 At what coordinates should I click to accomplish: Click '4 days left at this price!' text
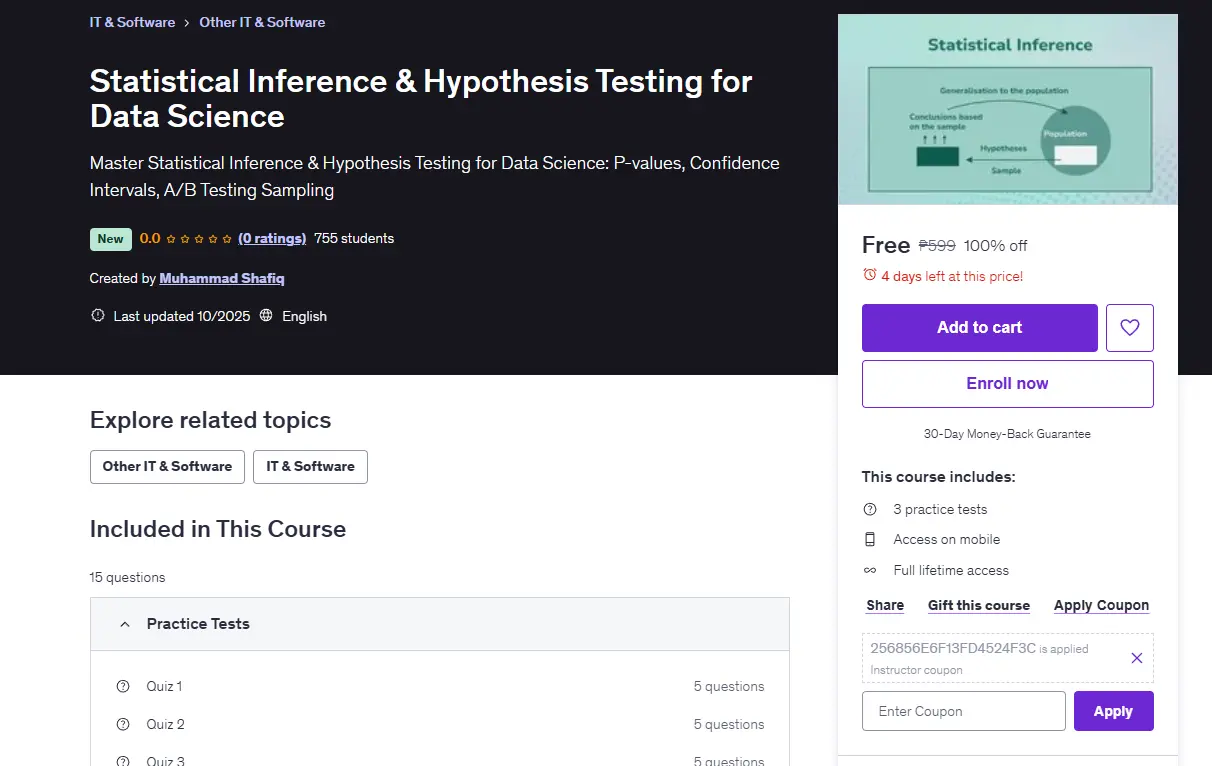[952, 276]
